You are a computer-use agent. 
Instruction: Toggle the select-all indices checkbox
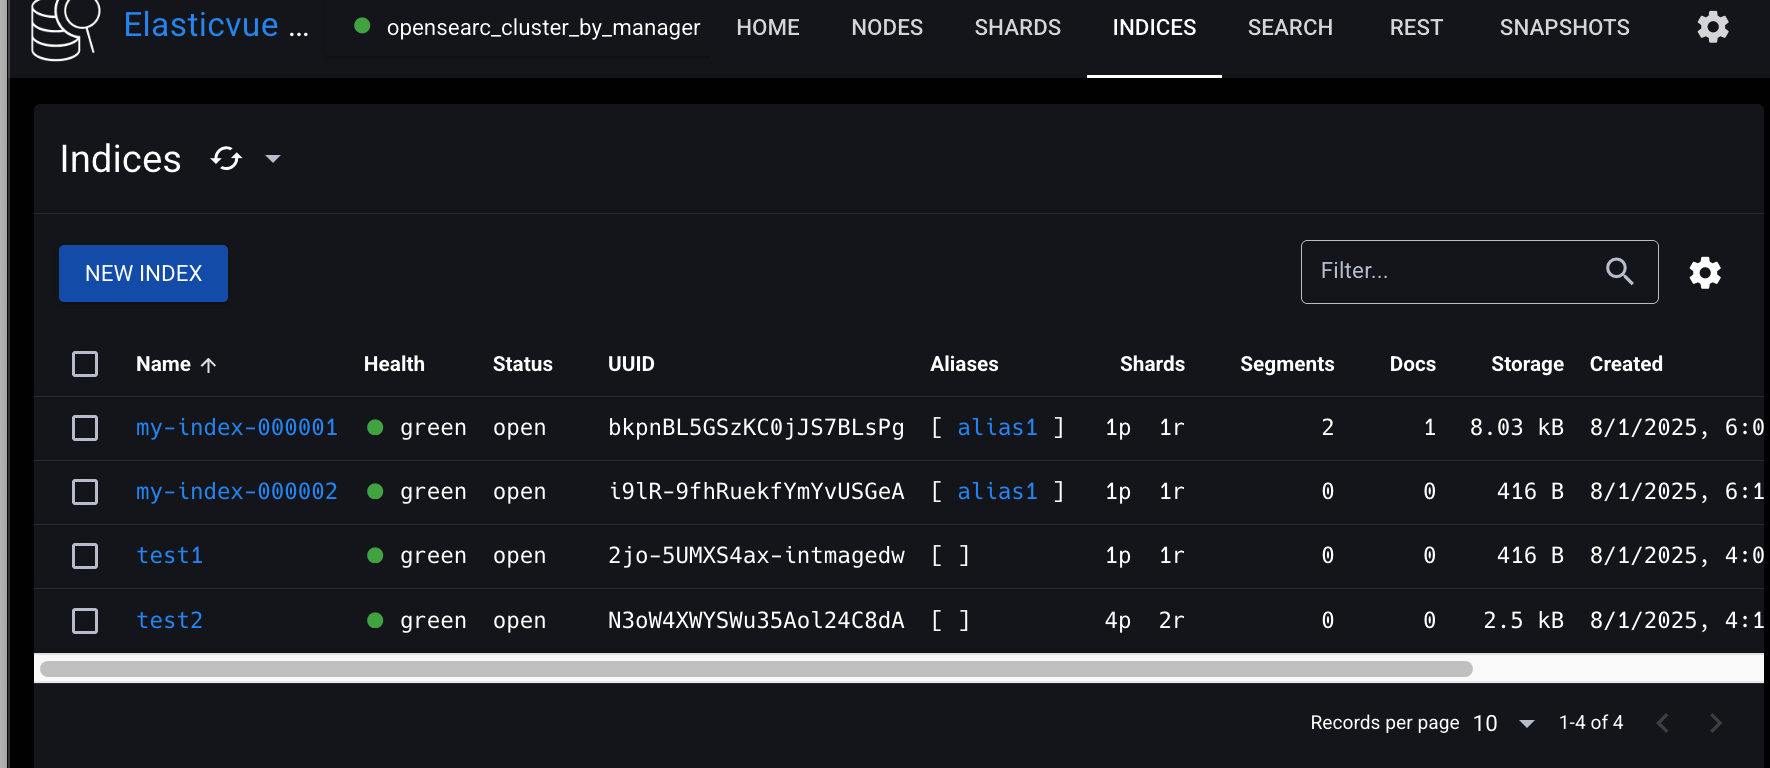coord(85,364)
